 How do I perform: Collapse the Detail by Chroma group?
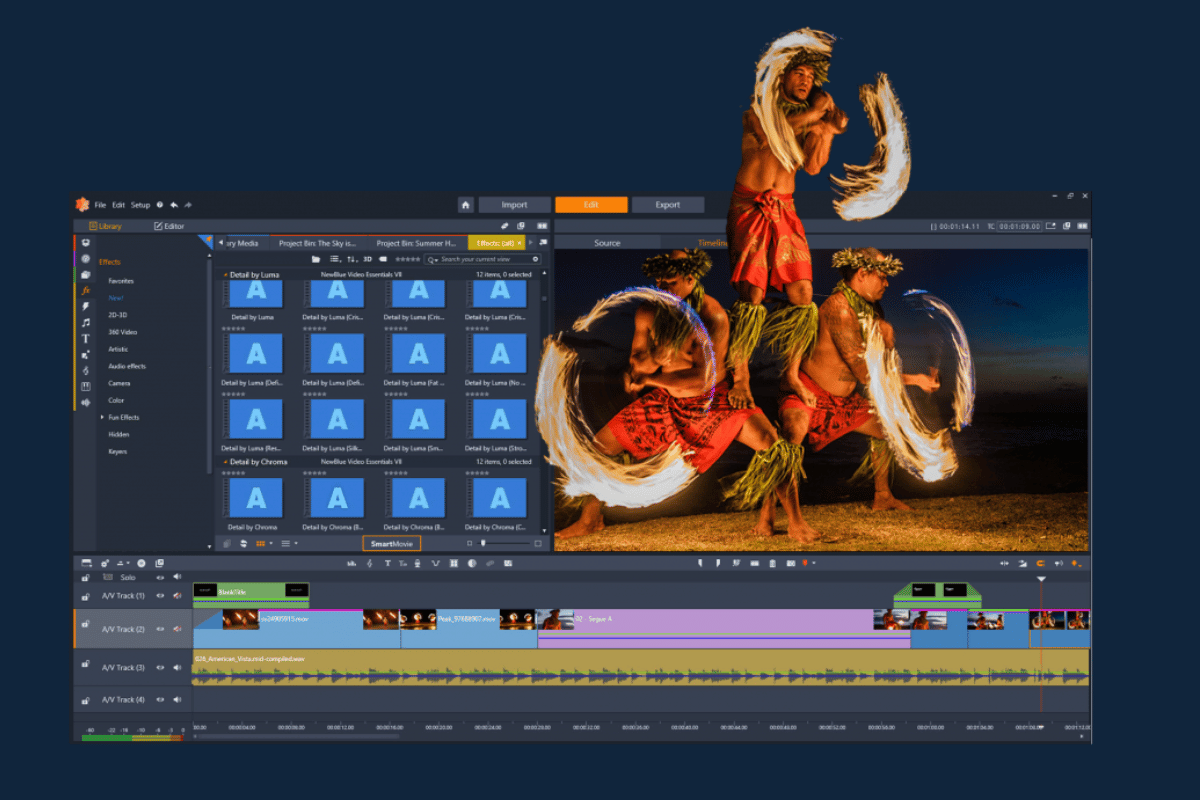tap(225, 462)
